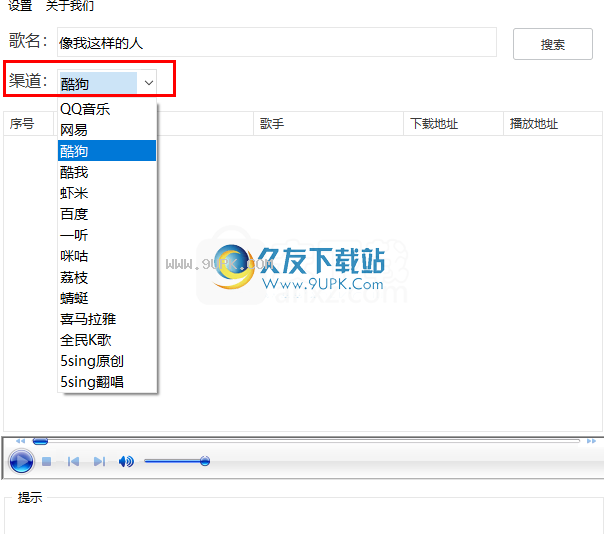Click the round Play button
Viewport: 604px width, 534px height.
click(21, 461)
